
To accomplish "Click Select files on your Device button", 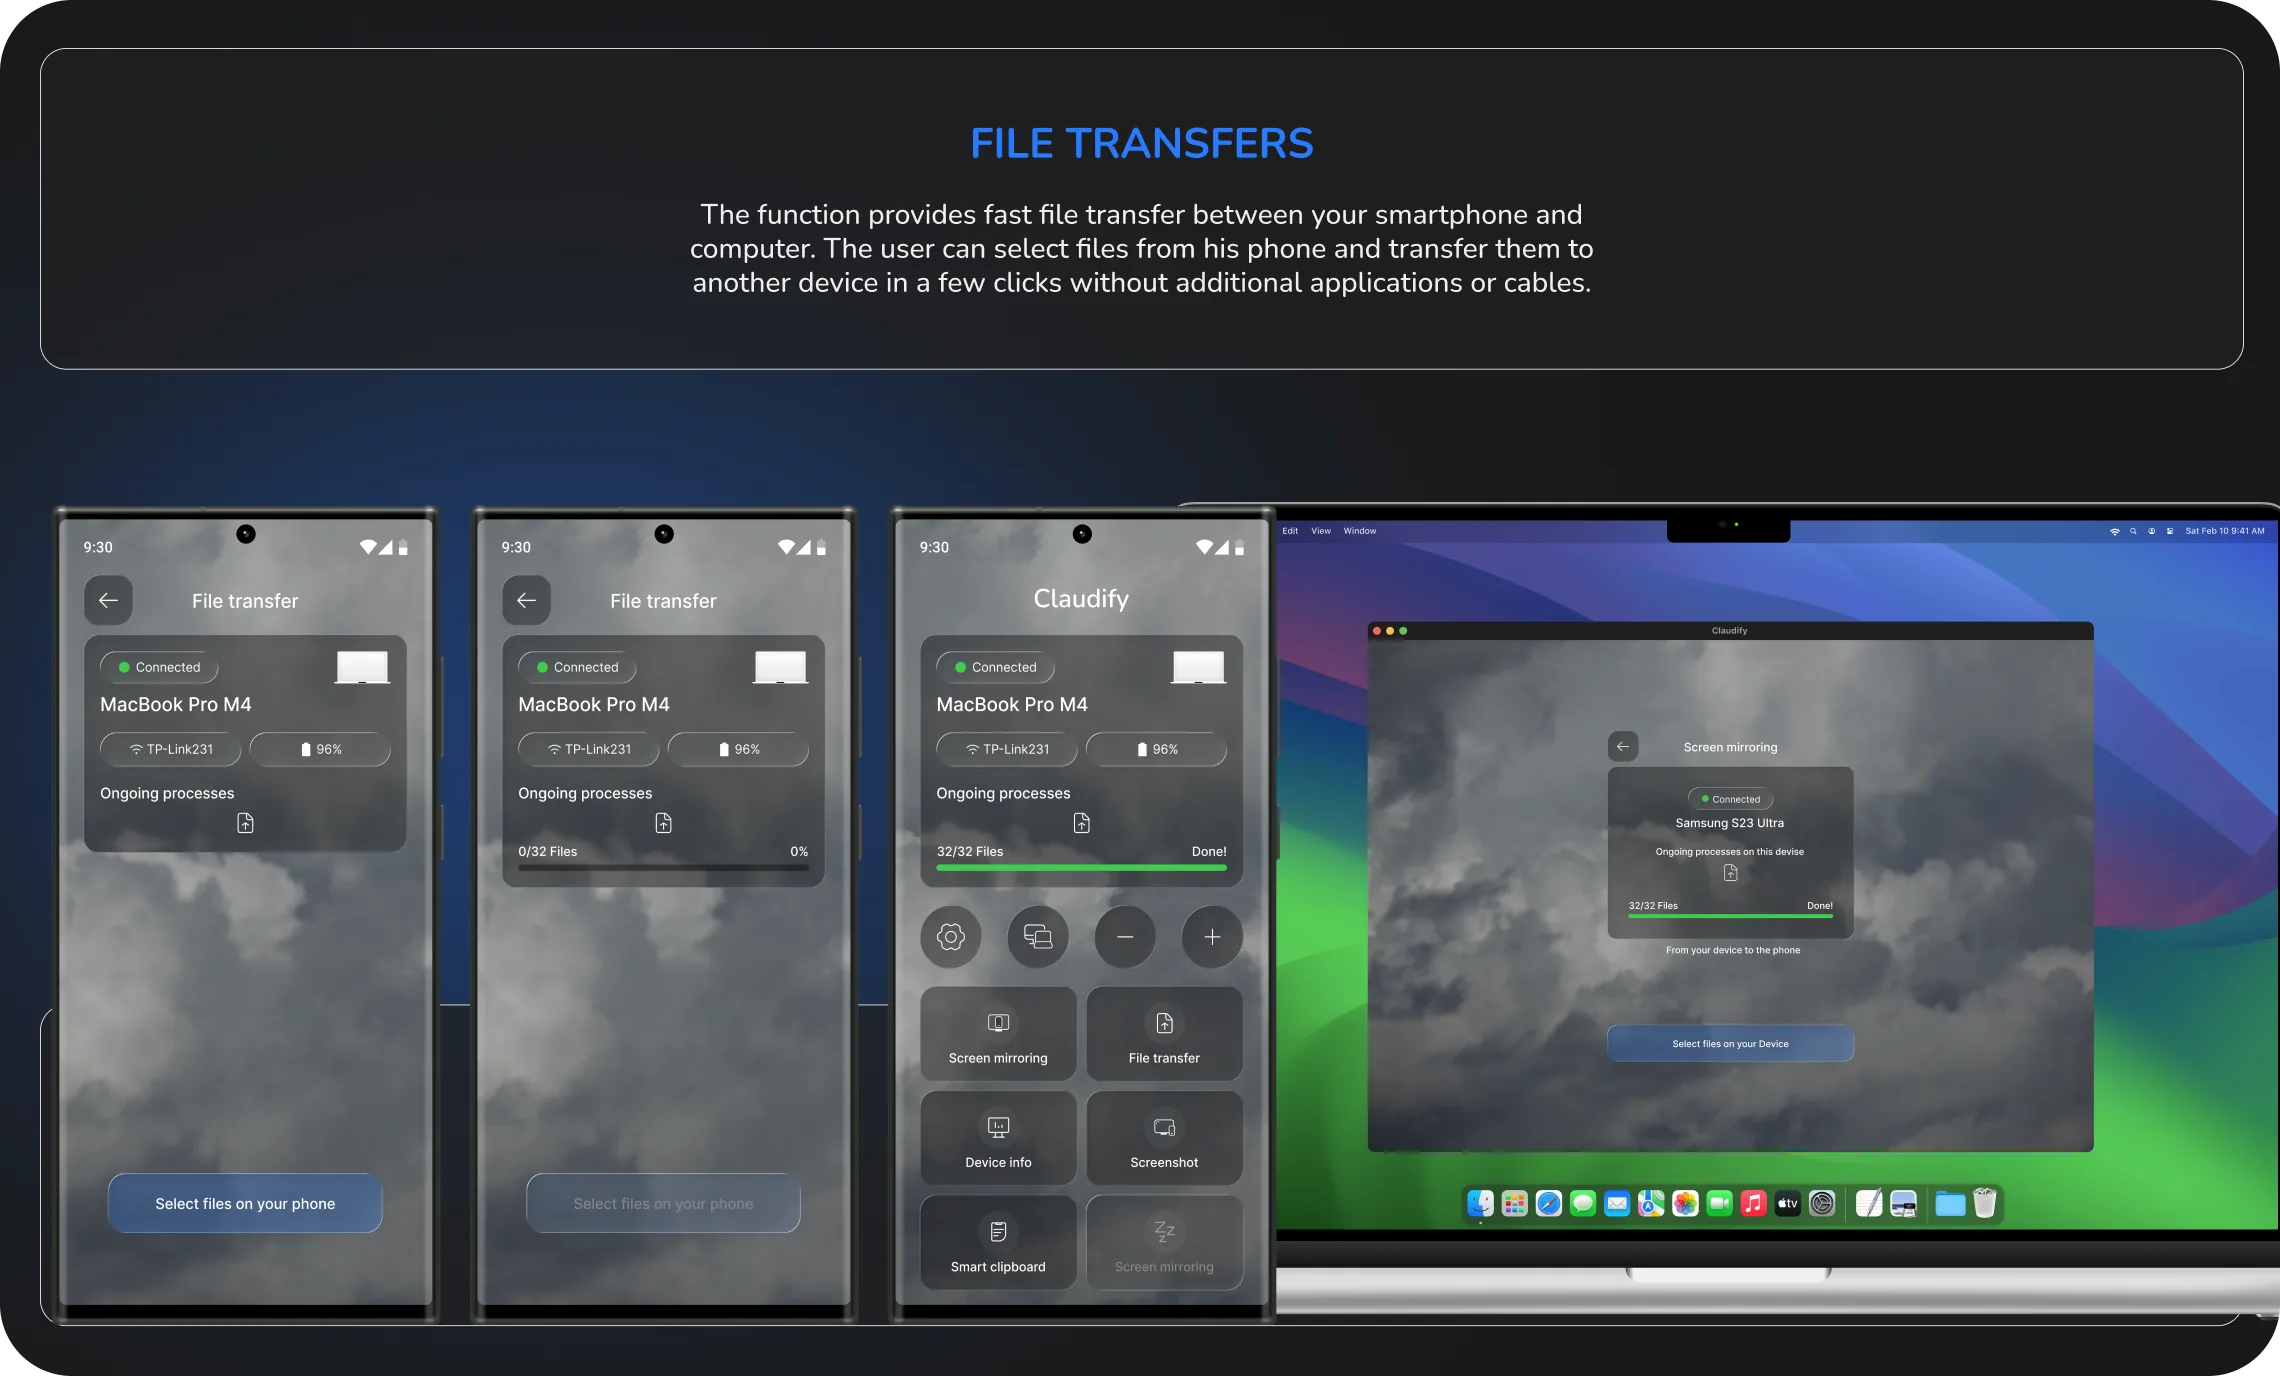I will [1730, 1043].
